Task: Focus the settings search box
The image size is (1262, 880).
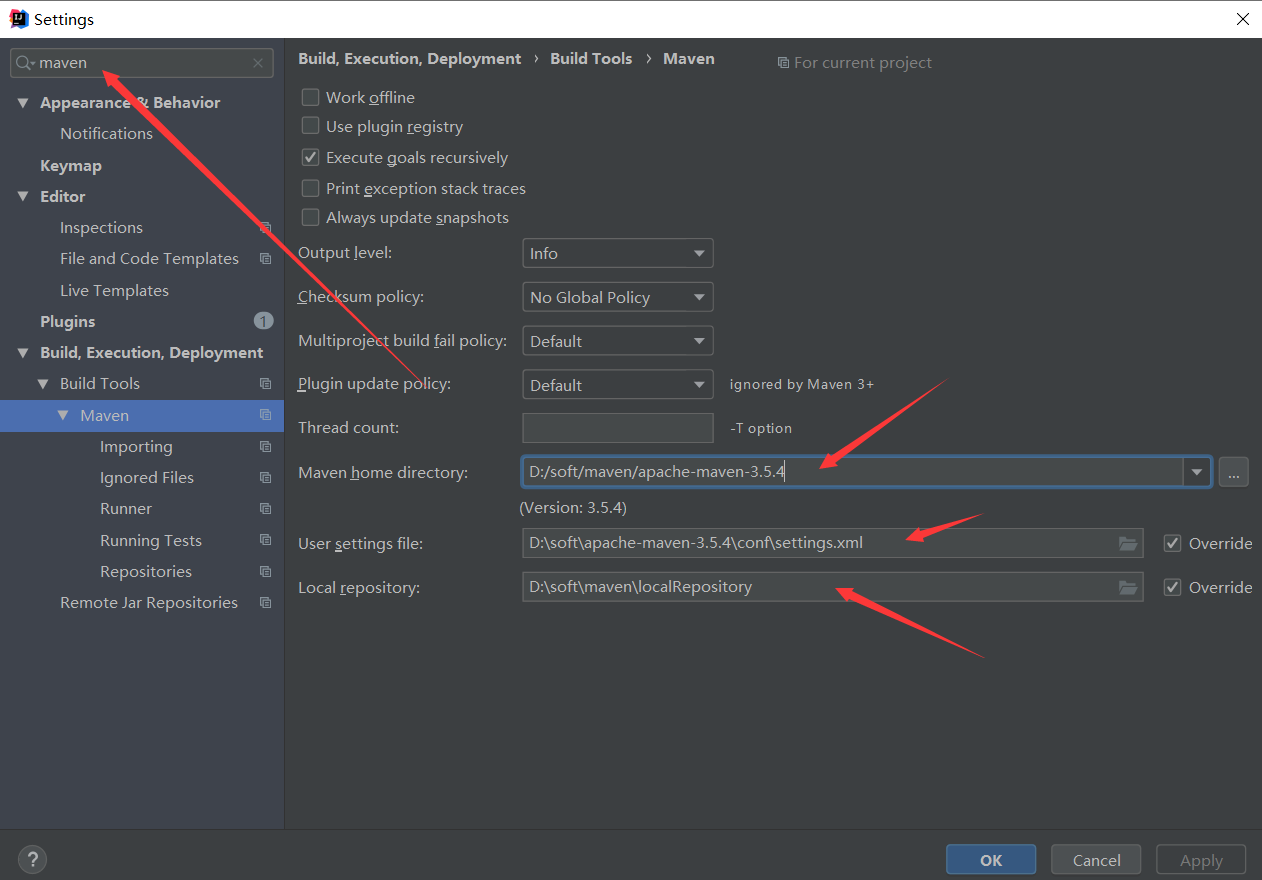Action: pyautogui.click(x=141, y=63)
